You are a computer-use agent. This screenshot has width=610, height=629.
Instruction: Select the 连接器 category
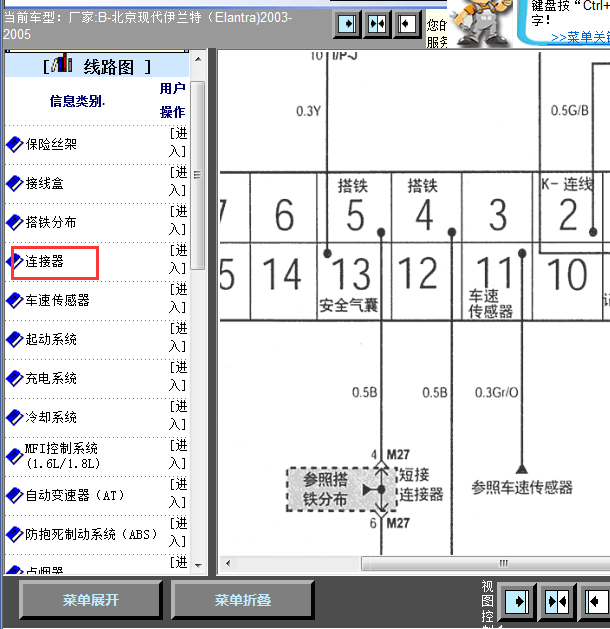pos(45,261)
